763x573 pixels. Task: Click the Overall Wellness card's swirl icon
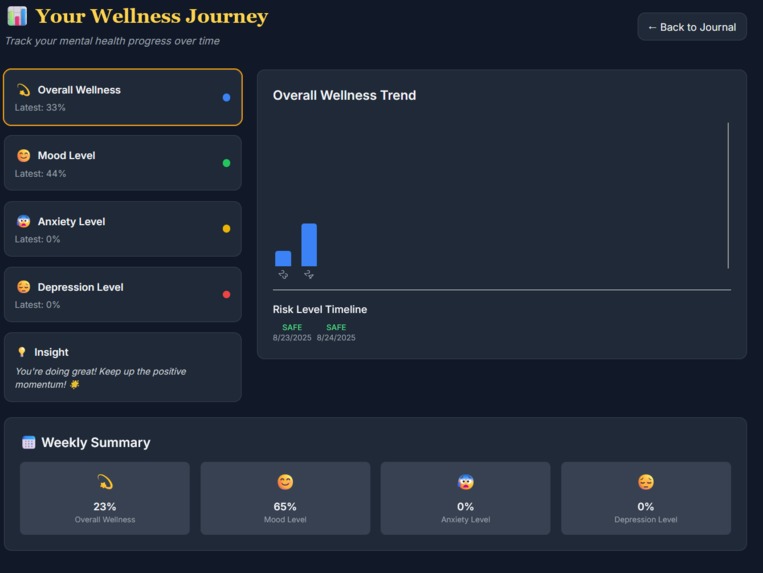pyautogui.click(x=23, y=90)
